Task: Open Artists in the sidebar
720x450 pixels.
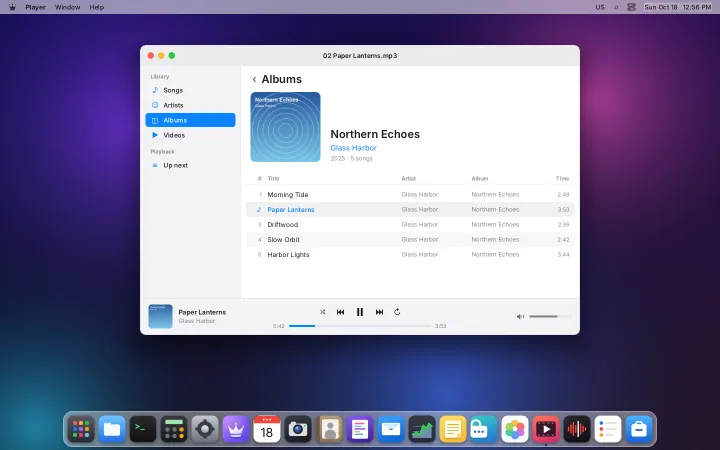Action: (x=190, y=105)
